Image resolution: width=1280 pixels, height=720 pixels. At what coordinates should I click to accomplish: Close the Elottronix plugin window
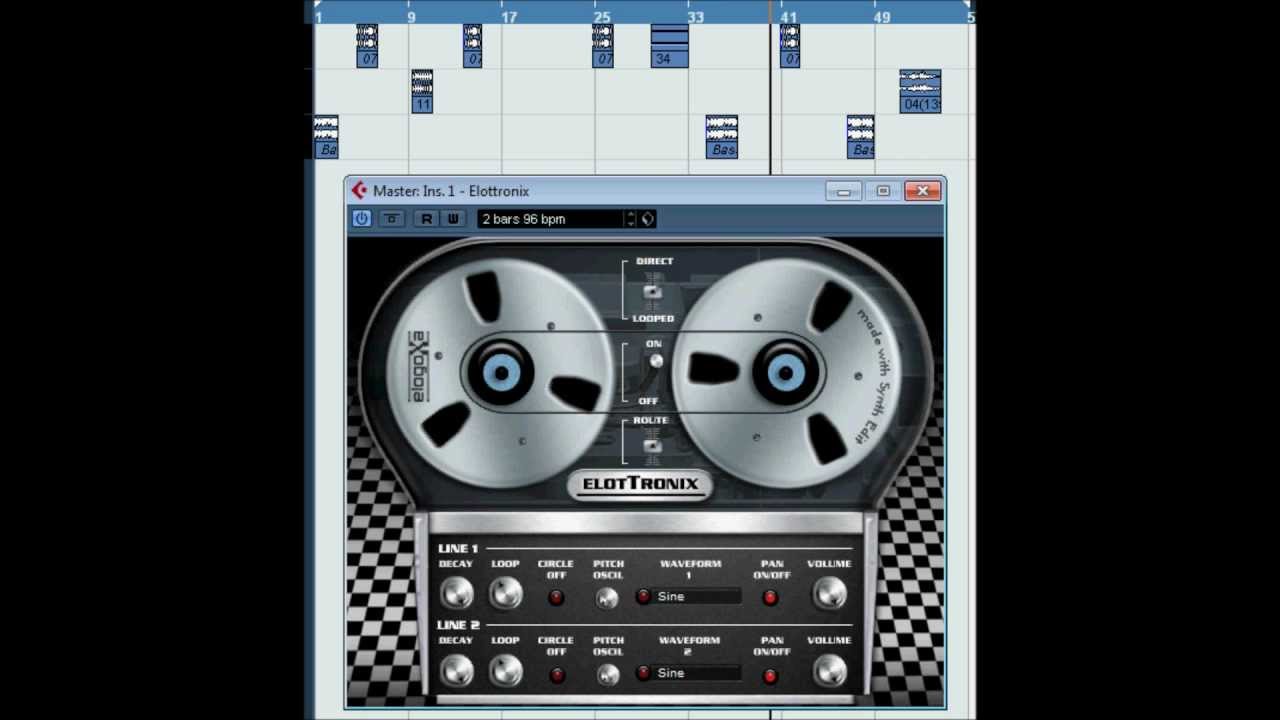(922, 191)
